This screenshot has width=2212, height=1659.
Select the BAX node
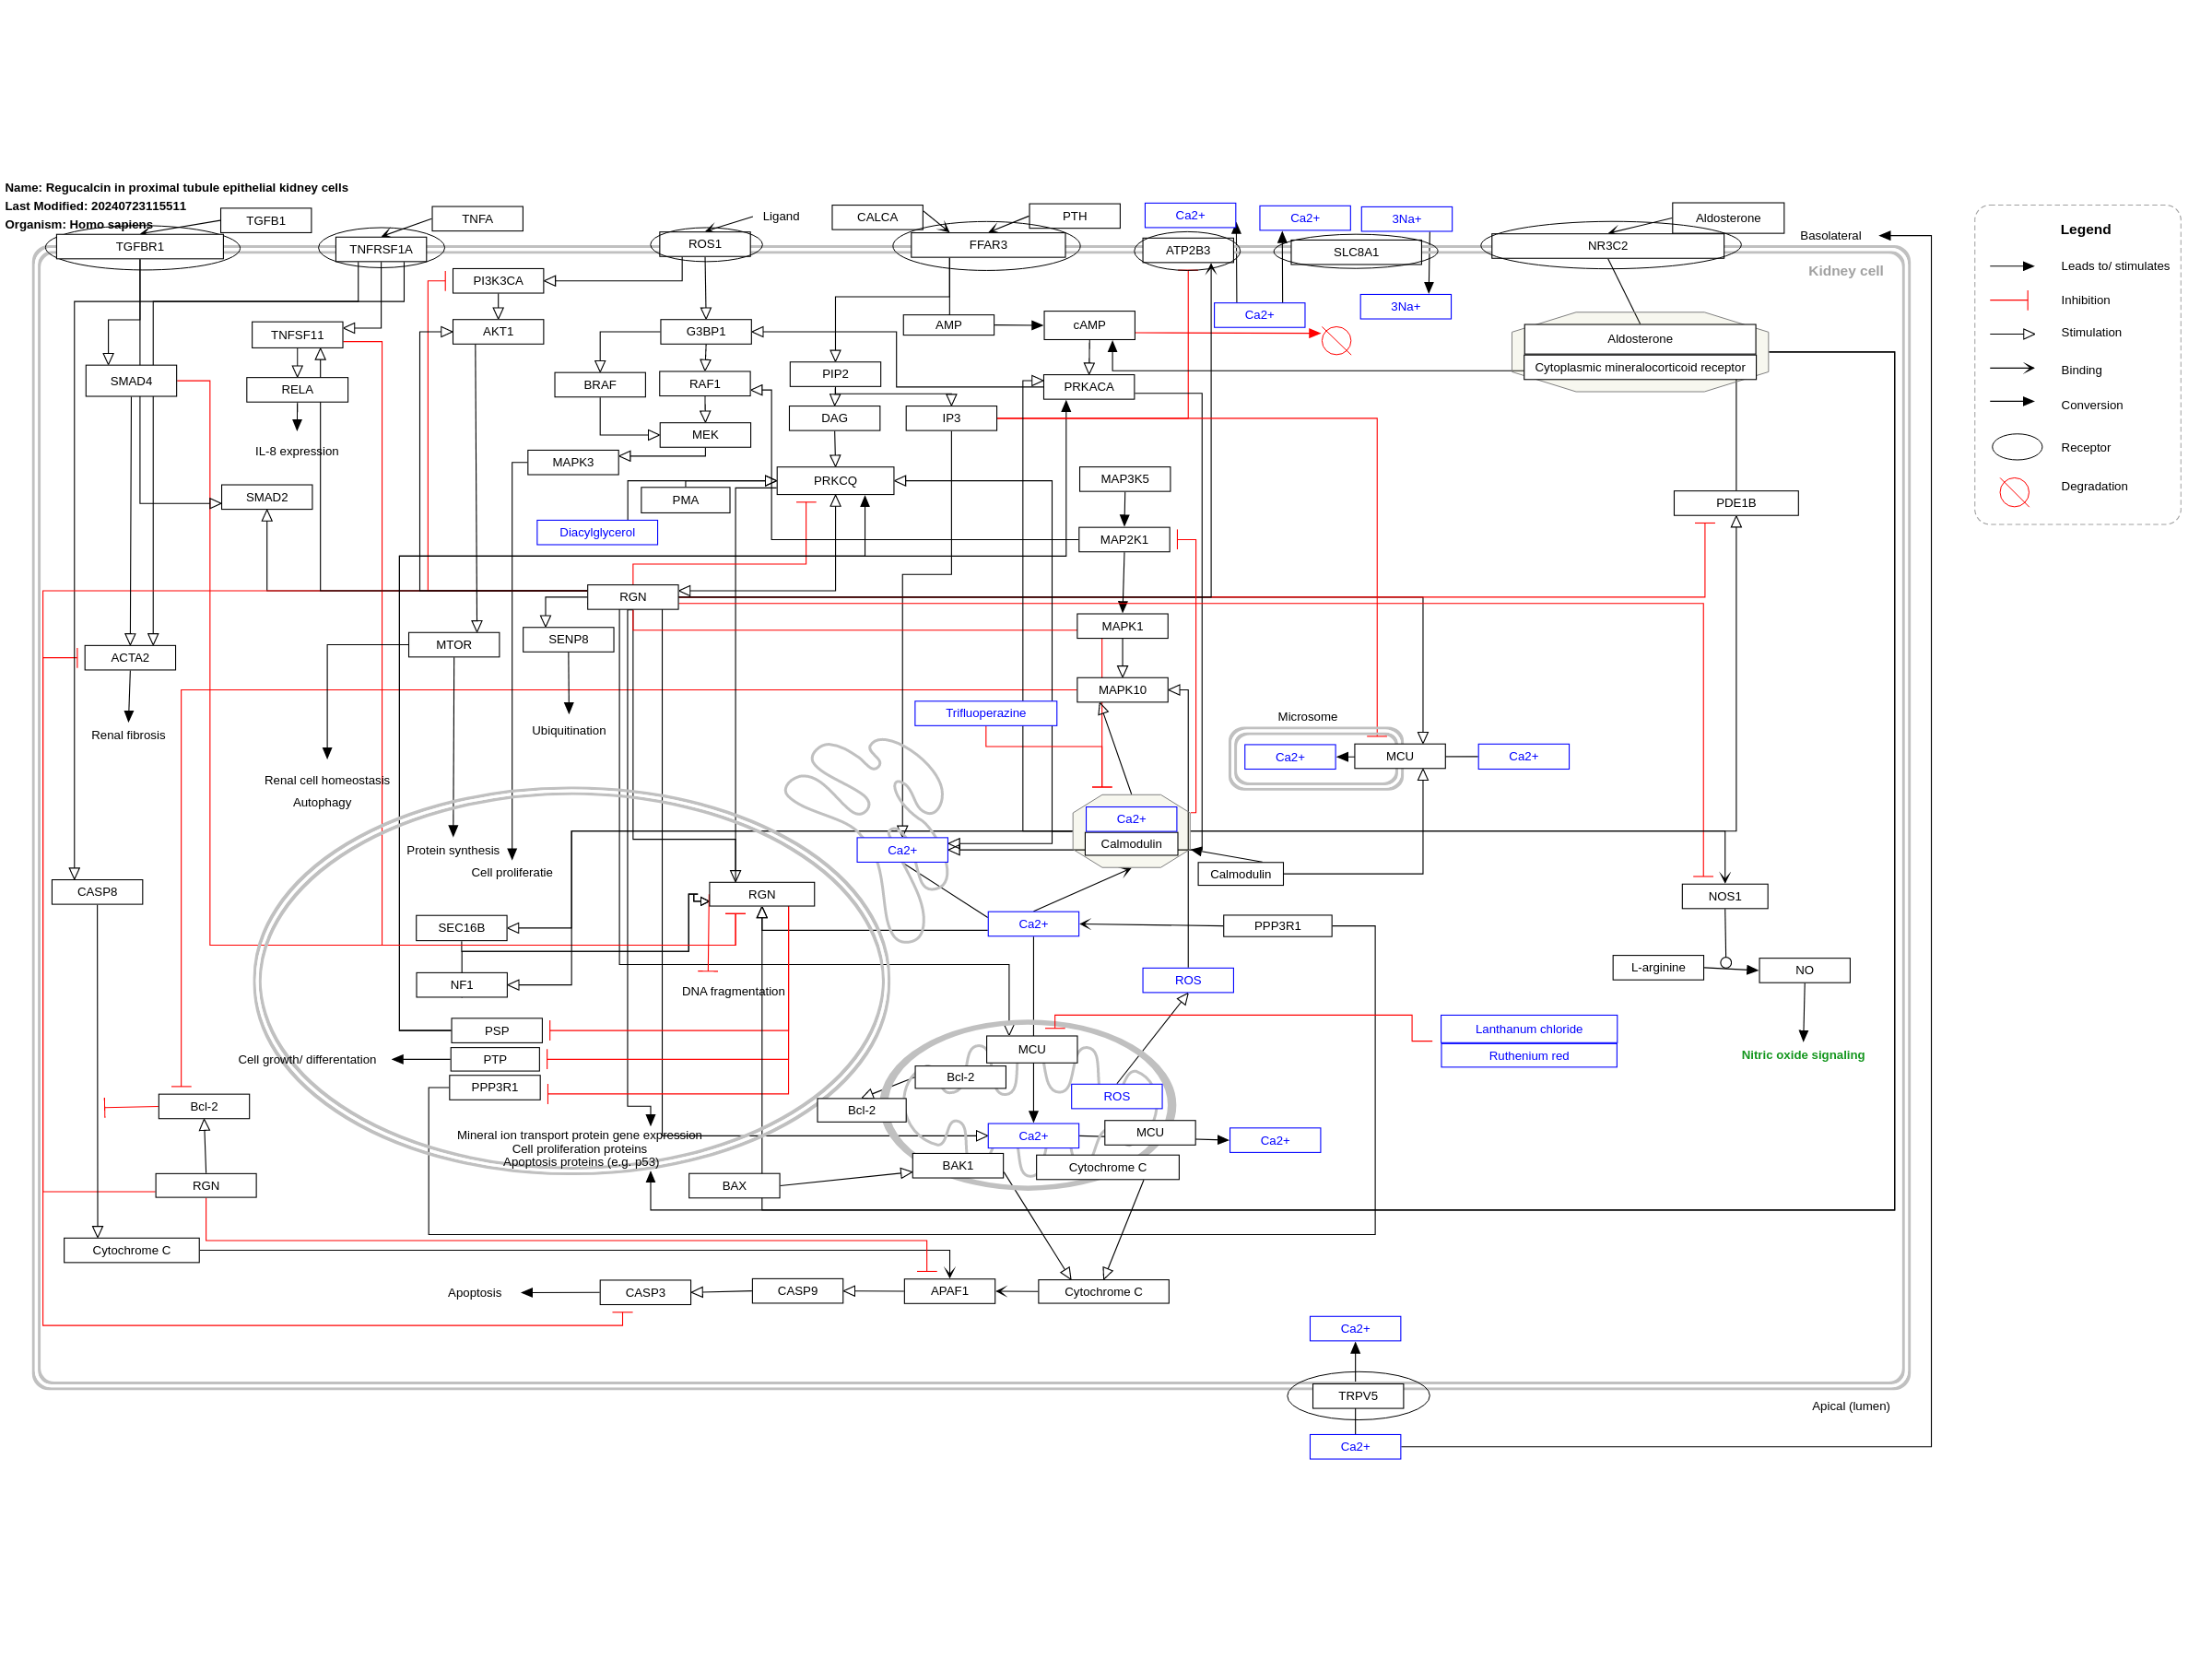pos(735,1187)
